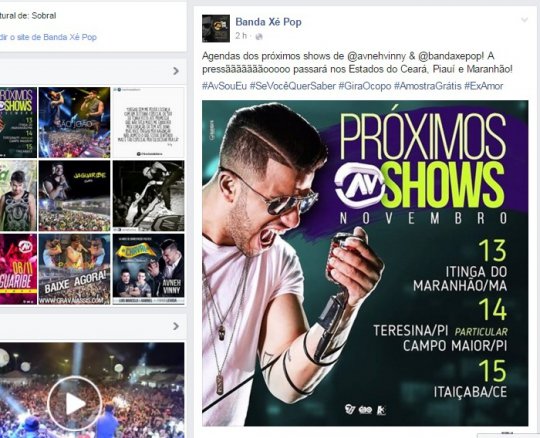Click the #ExAmor hashtag
The height and width of the screenshot is (438, 540).
484,86
